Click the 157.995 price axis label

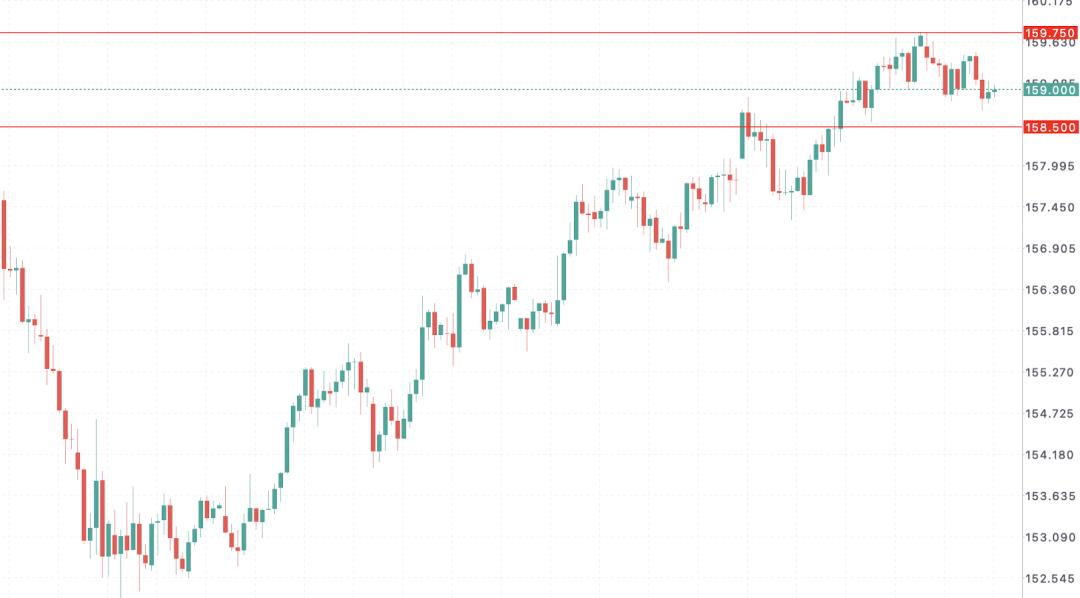pos(1050,167)
